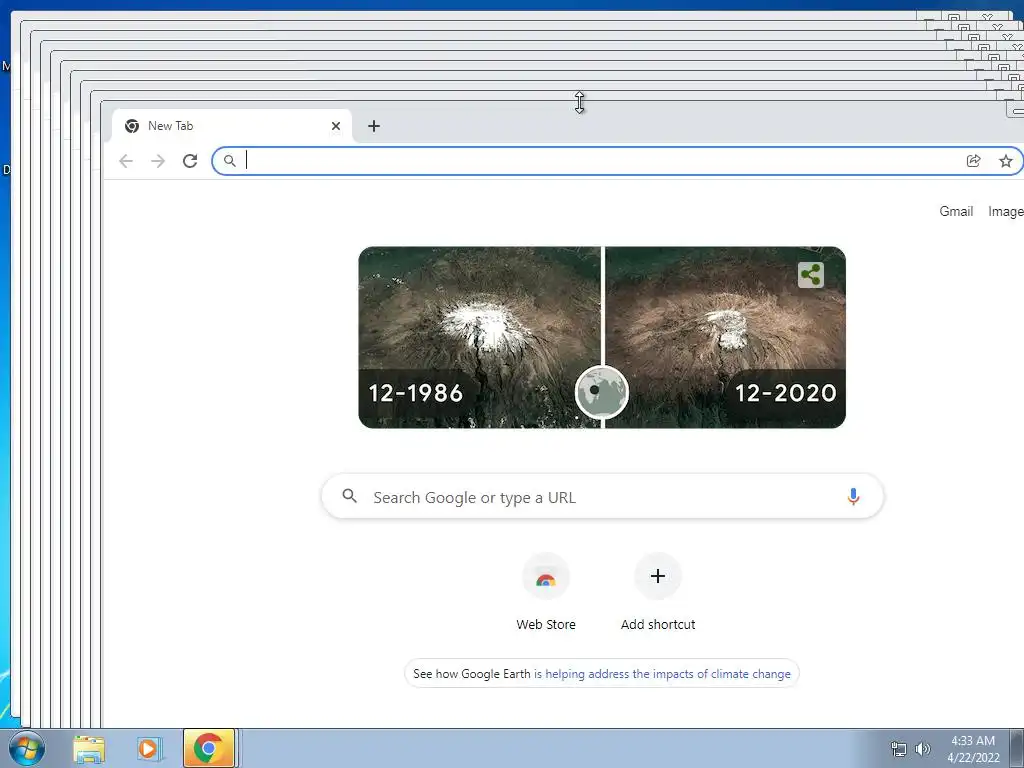1024x768 pixels.
Task: Click the 12-1986 Kilimanjaro doodle image
Action: pyautogui.click(x=479, y=337)
